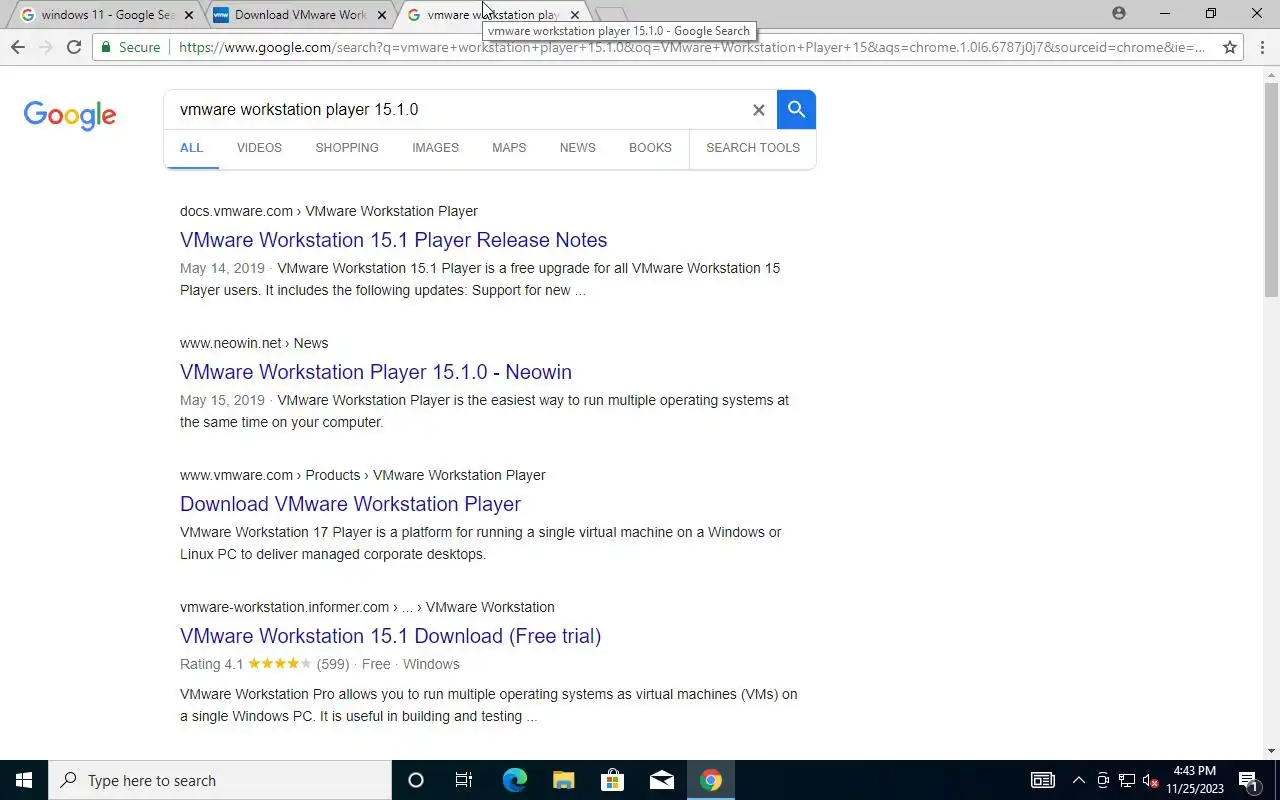The image size is (1280, 800).
Task: Click the muted volume tray icon
Action: tap(1151, 780)
